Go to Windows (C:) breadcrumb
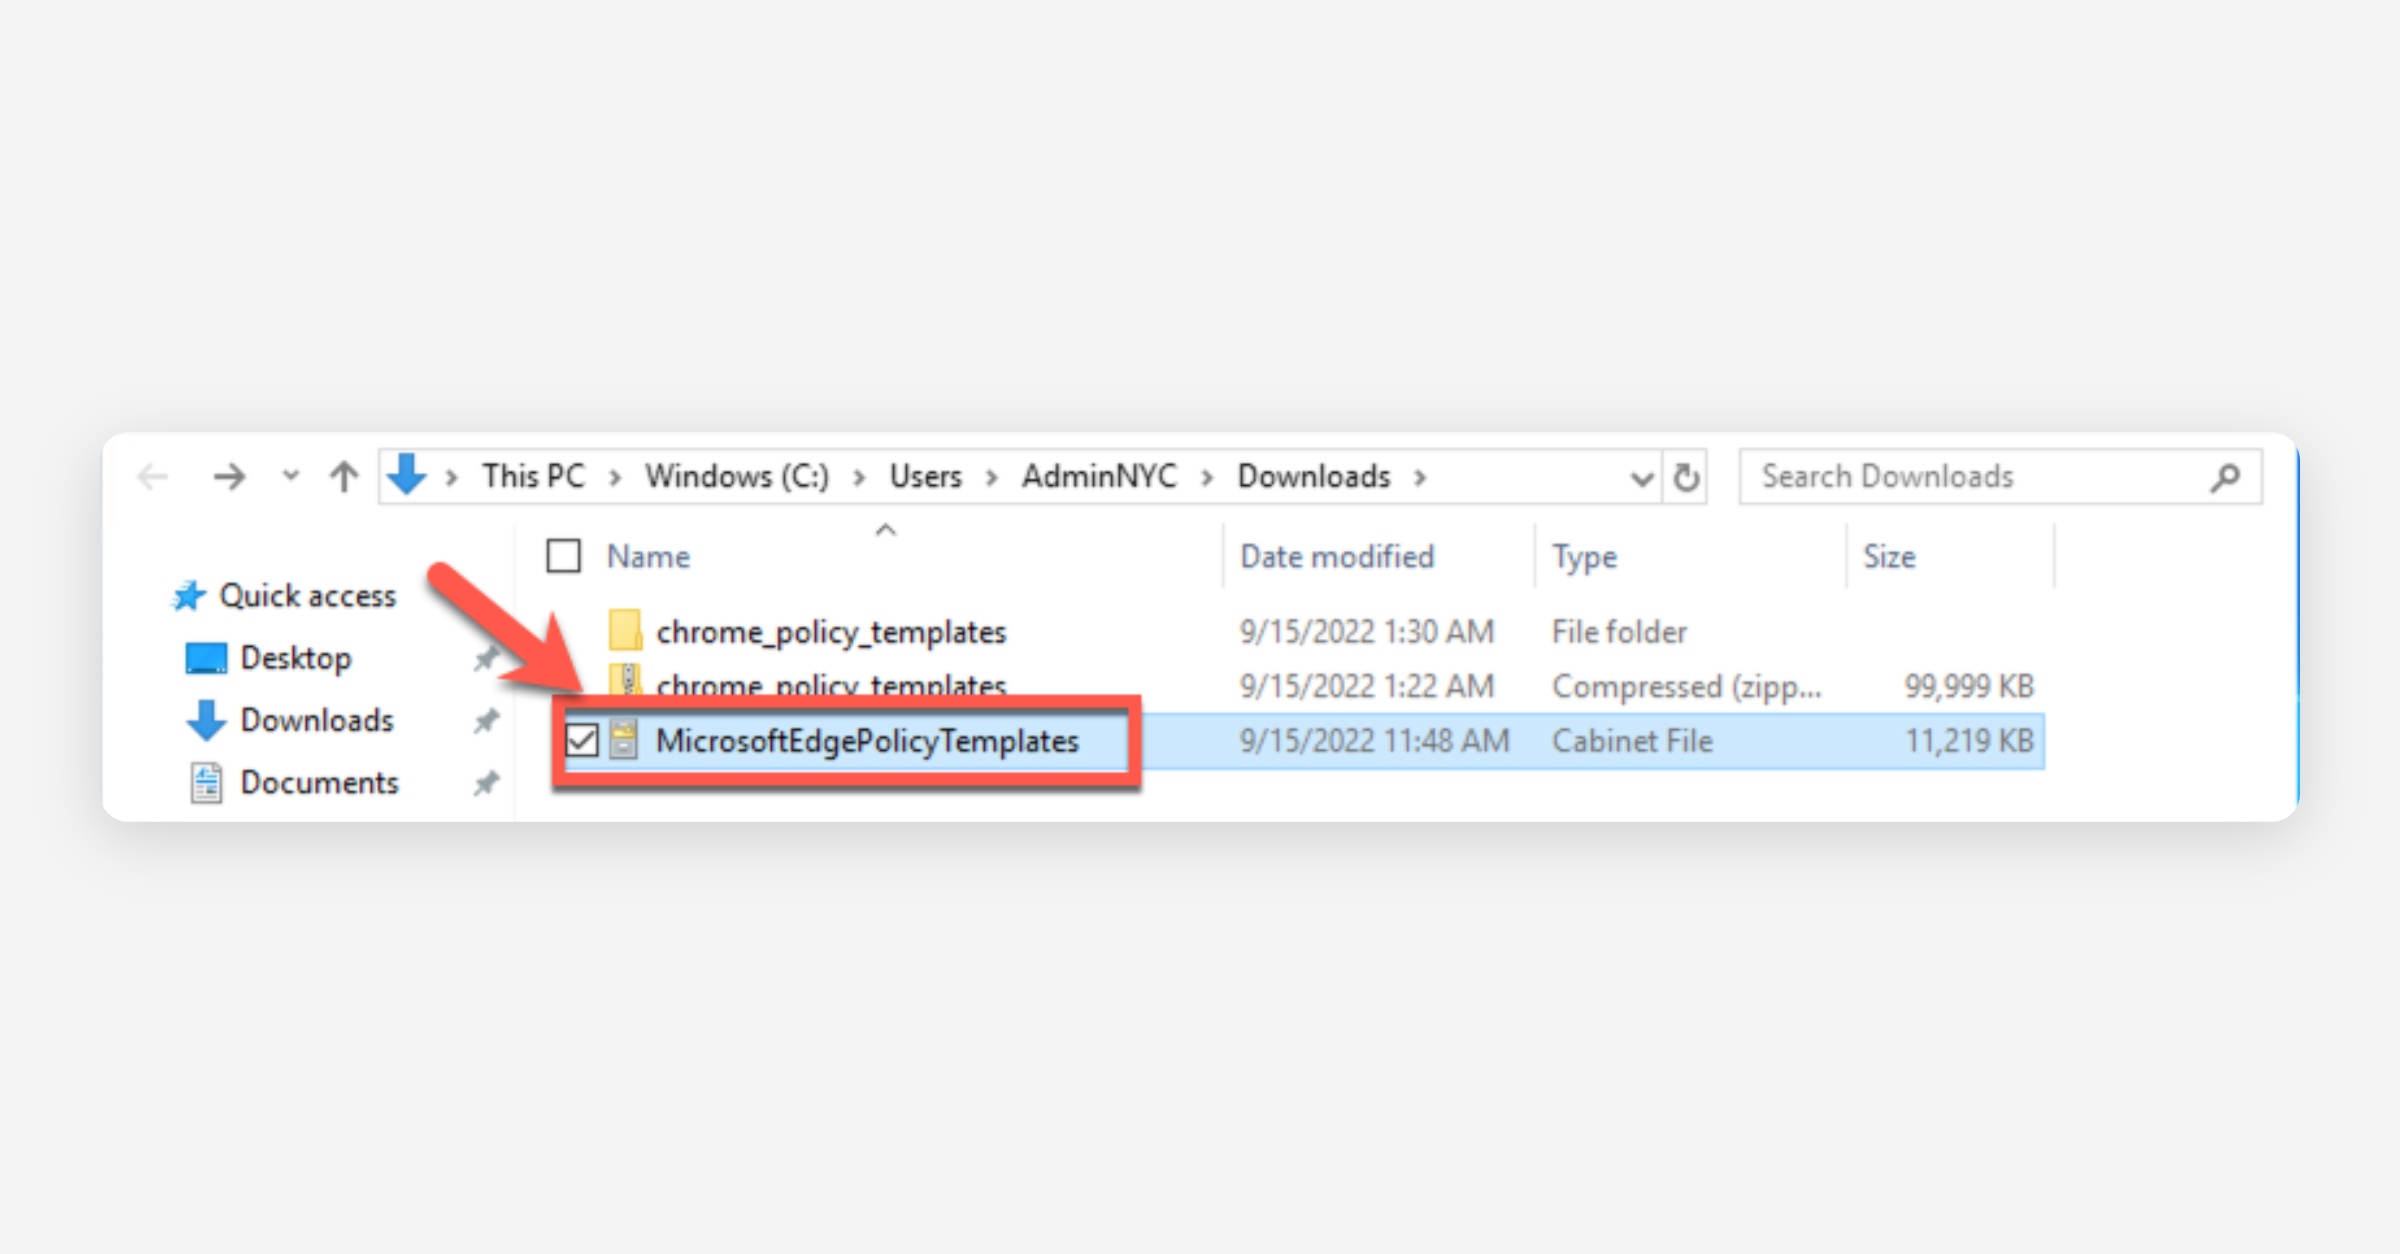 tap(737, 477)
